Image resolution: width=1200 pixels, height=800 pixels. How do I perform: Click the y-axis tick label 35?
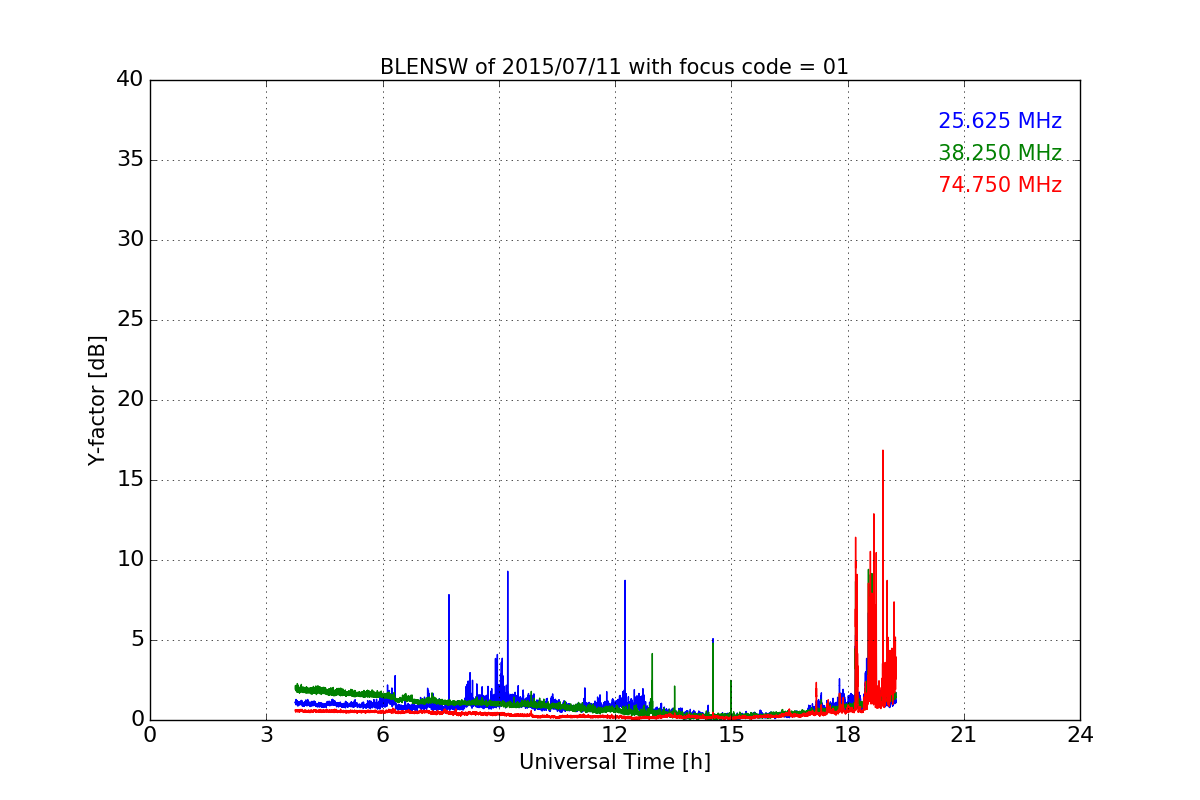(130, 160)
